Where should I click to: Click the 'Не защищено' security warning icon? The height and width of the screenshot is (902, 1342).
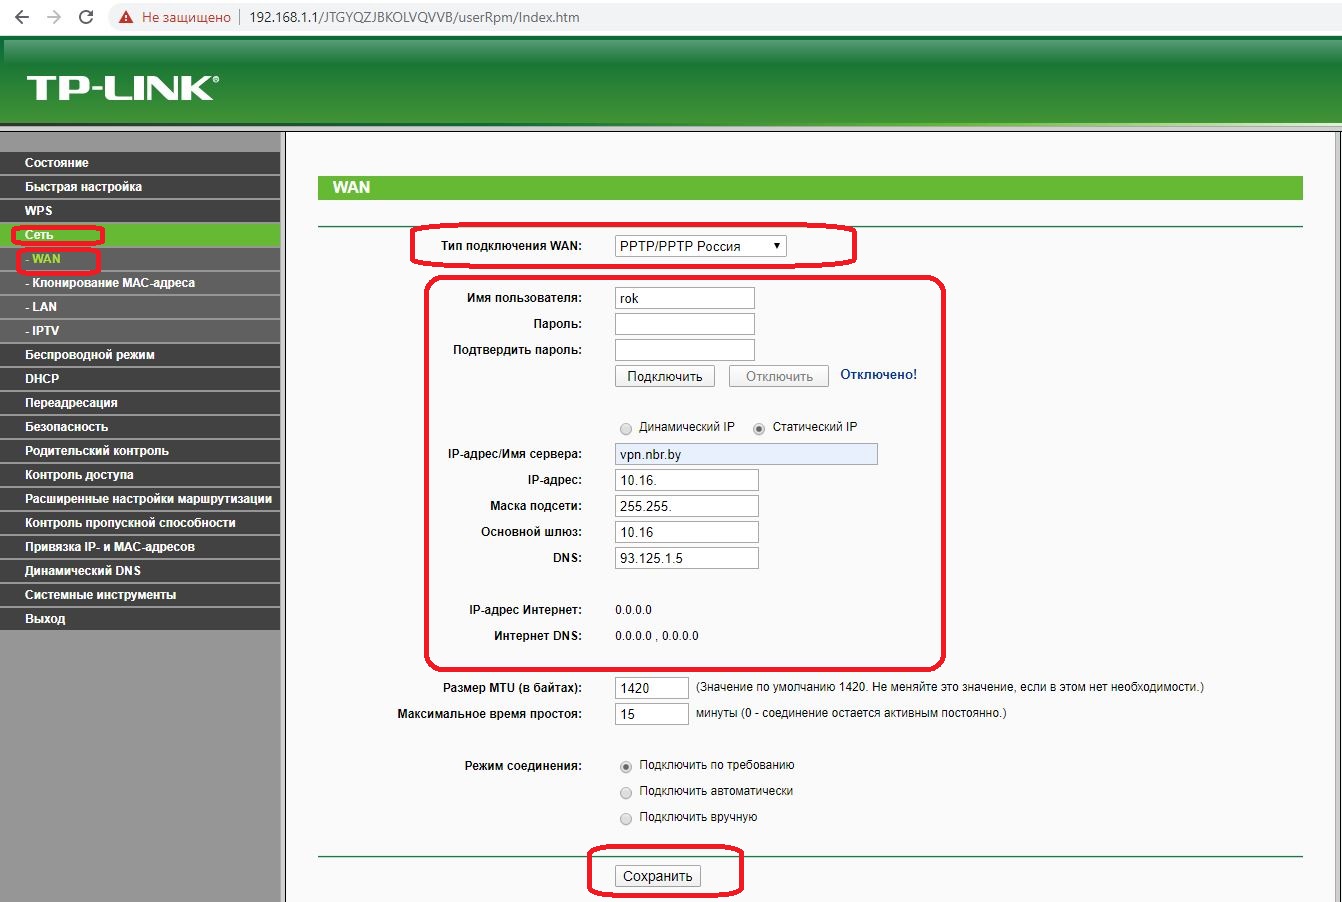(126, 17)
